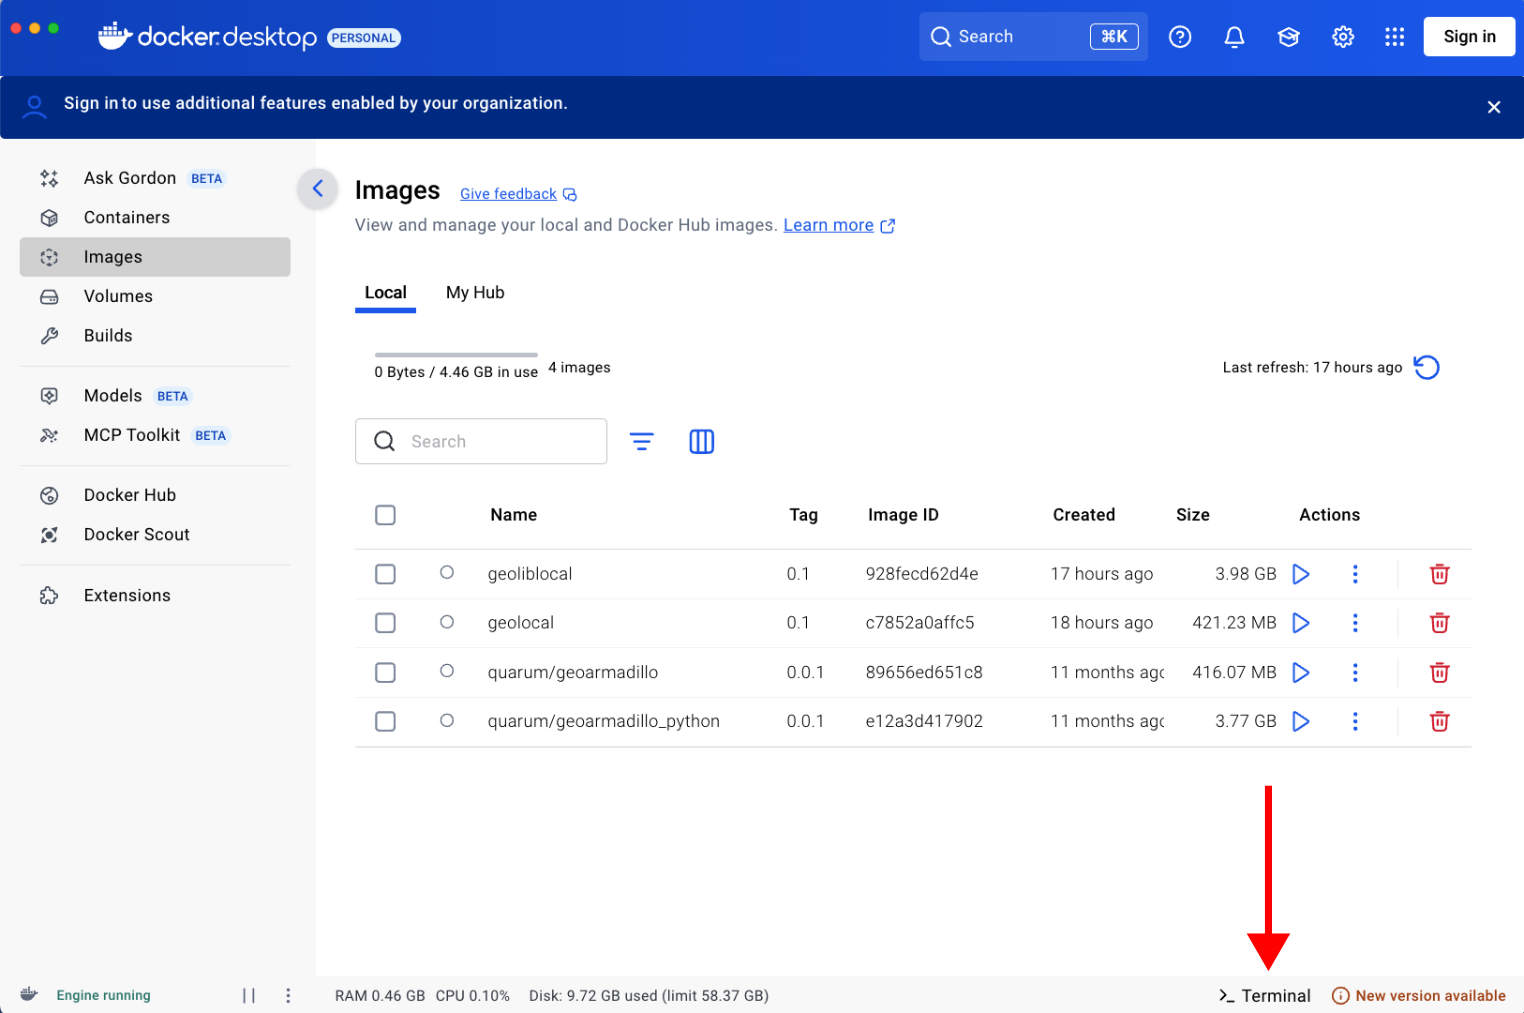
Task: Delete the quarum/geoarmadillo image
Action: [1440, 672]
